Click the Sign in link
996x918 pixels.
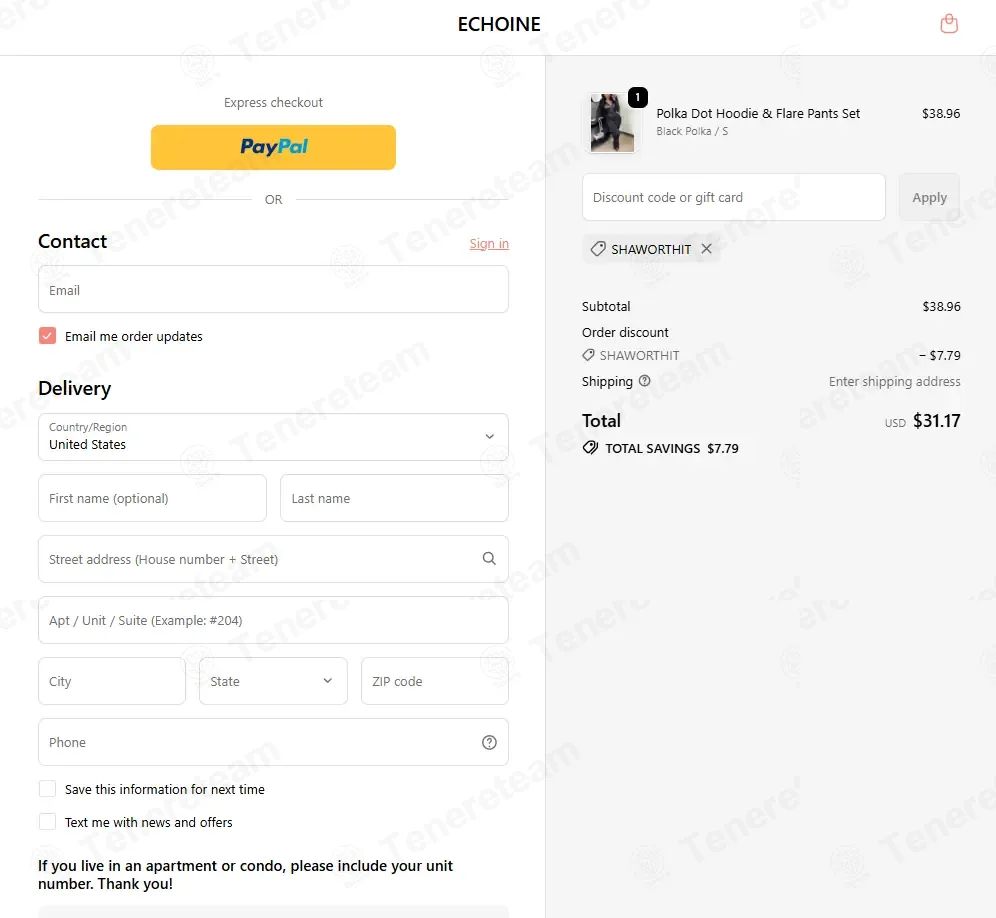489,243
